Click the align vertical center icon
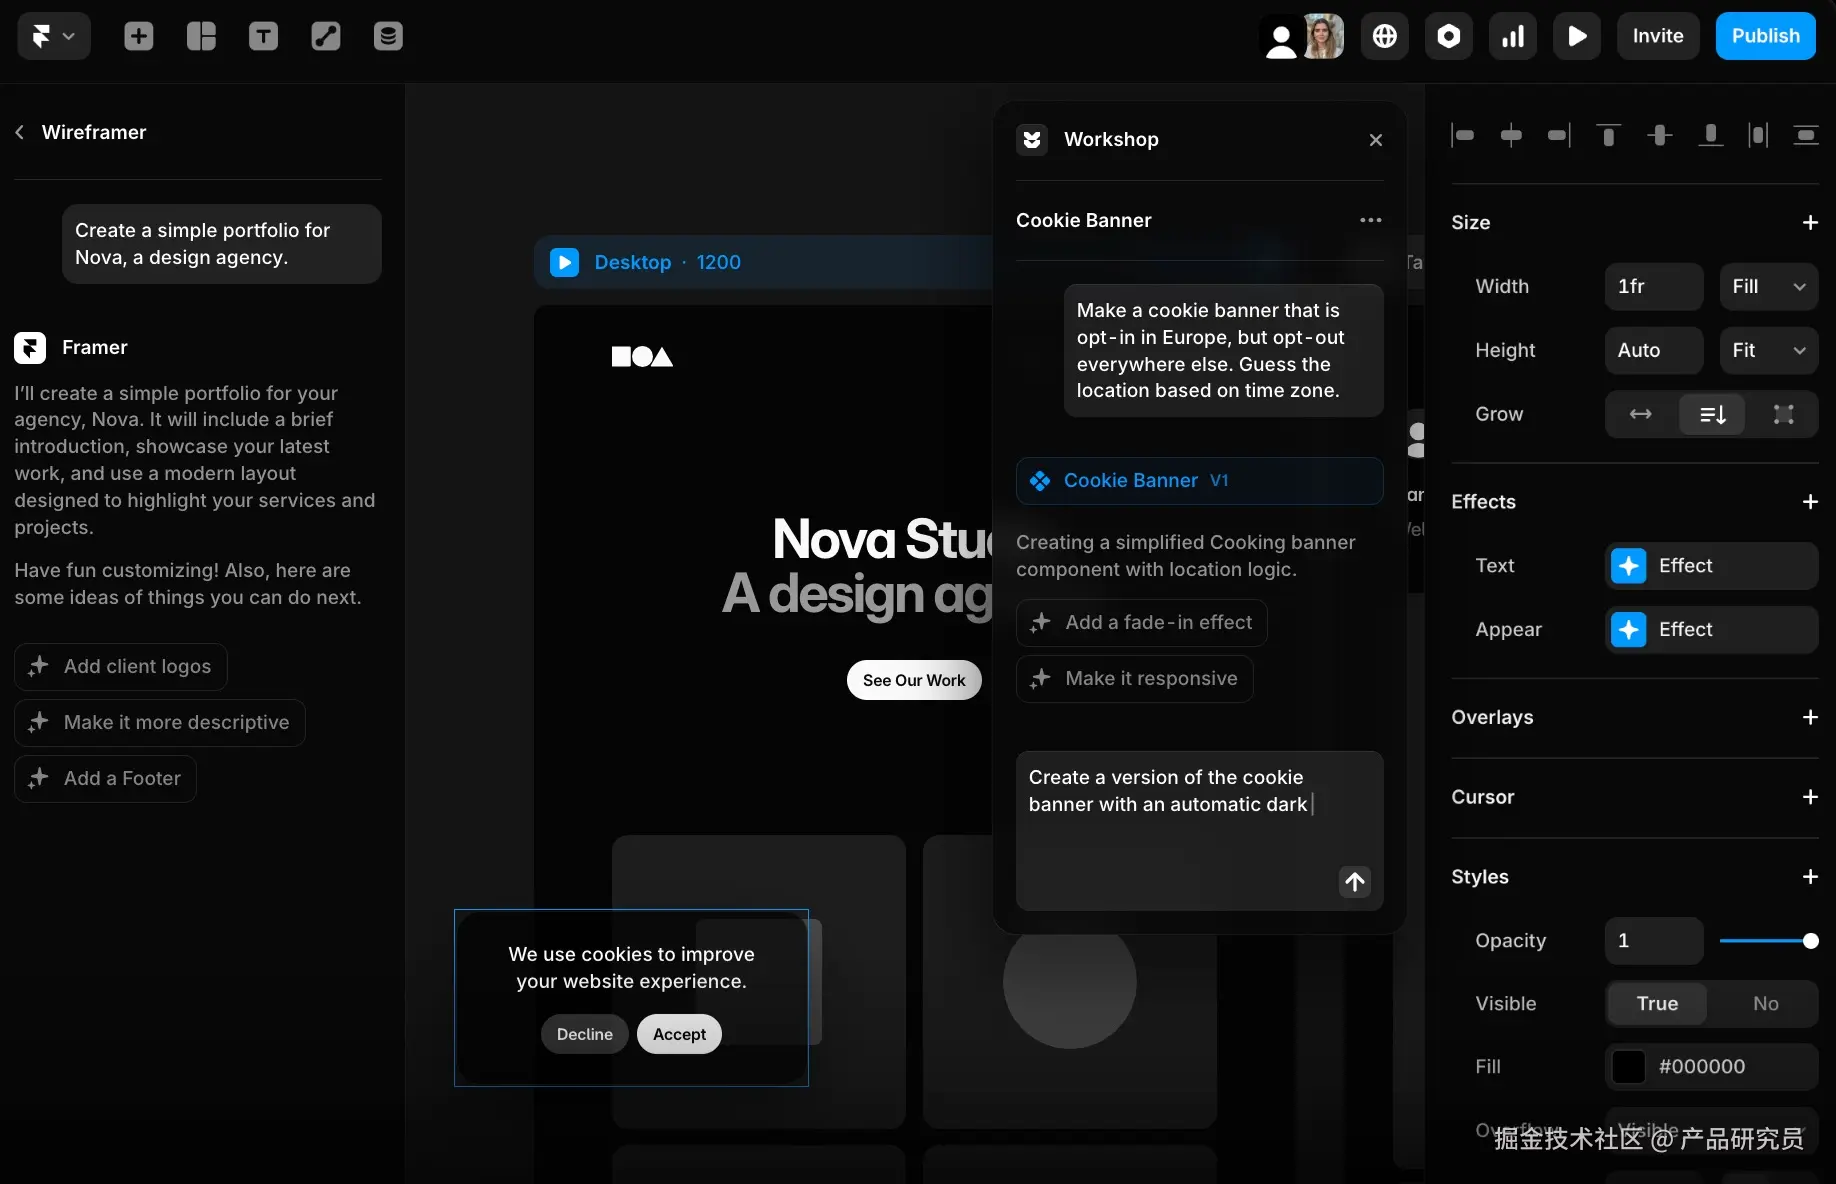 [1660, 135]
